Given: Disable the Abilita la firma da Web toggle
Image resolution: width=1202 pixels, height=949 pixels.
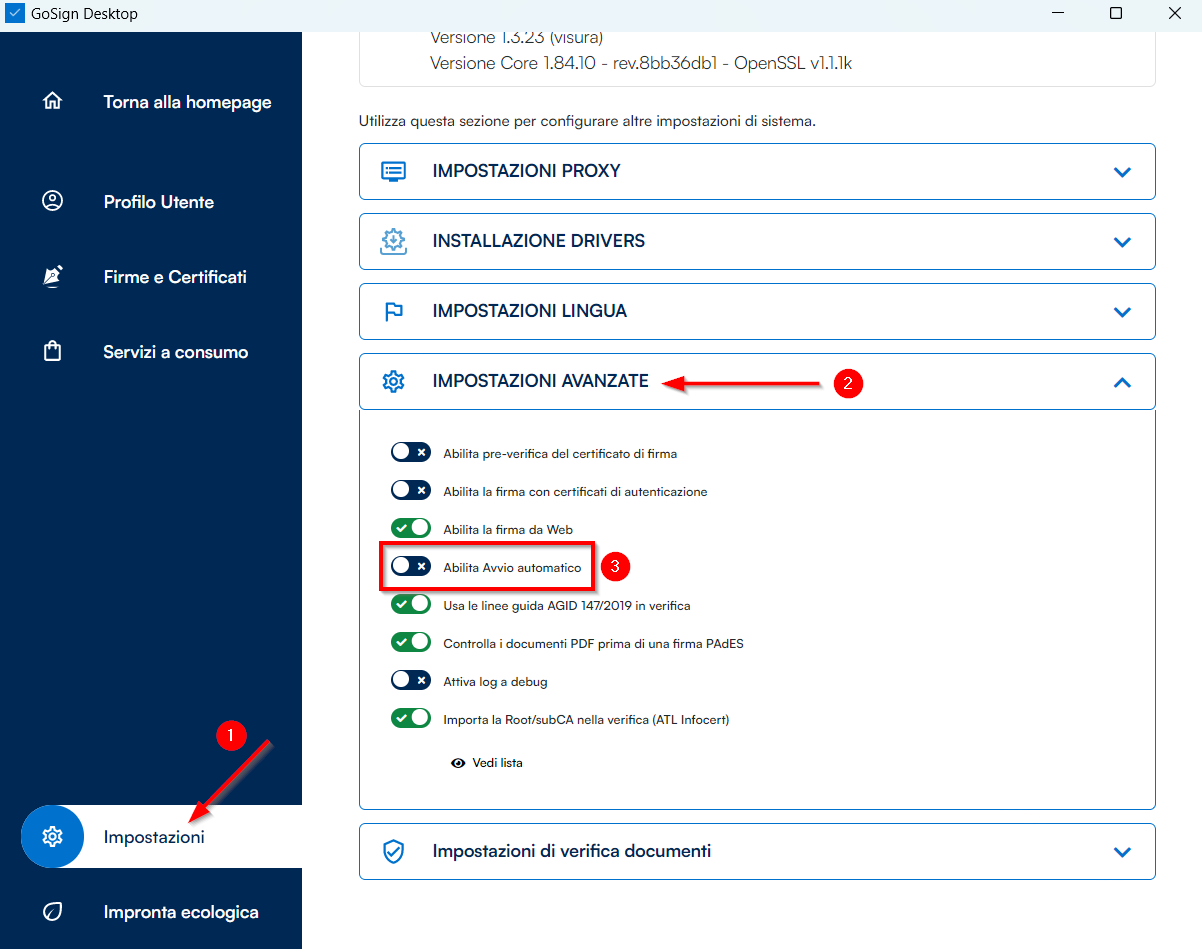Looking at the screenshot, I should 410,529.
